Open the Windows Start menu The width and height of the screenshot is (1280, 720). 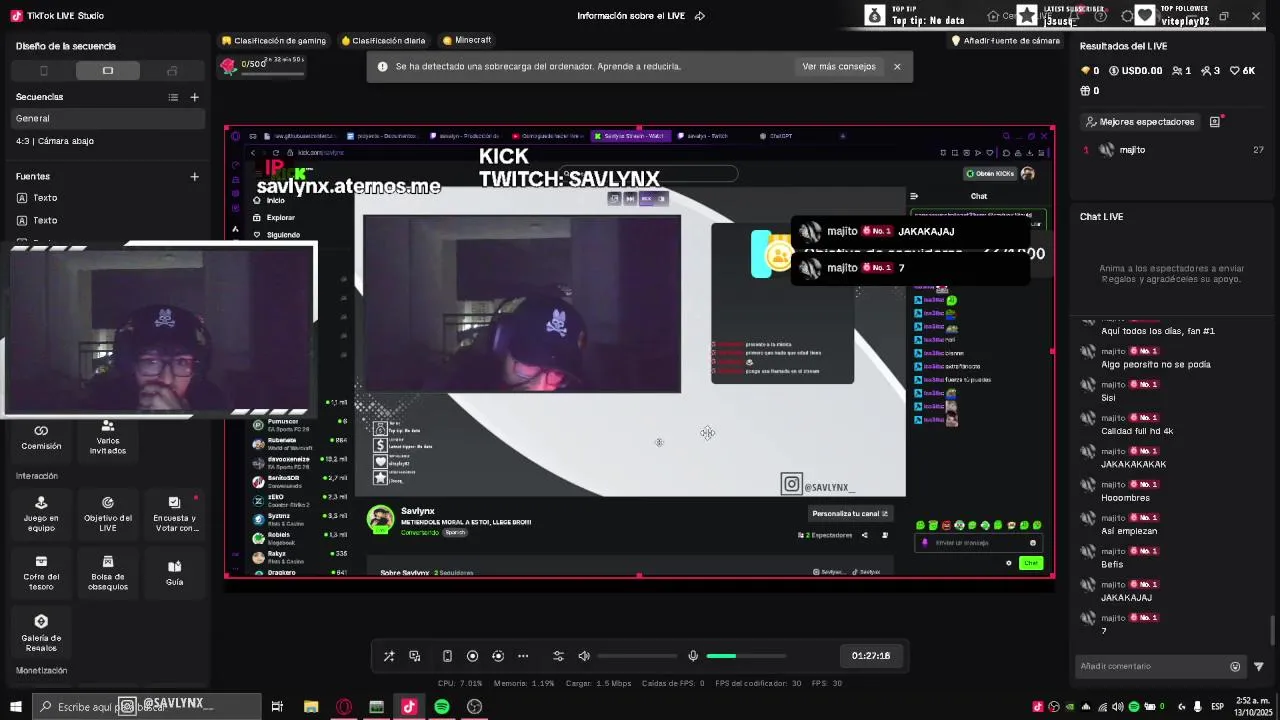click(x=15, y=707)
